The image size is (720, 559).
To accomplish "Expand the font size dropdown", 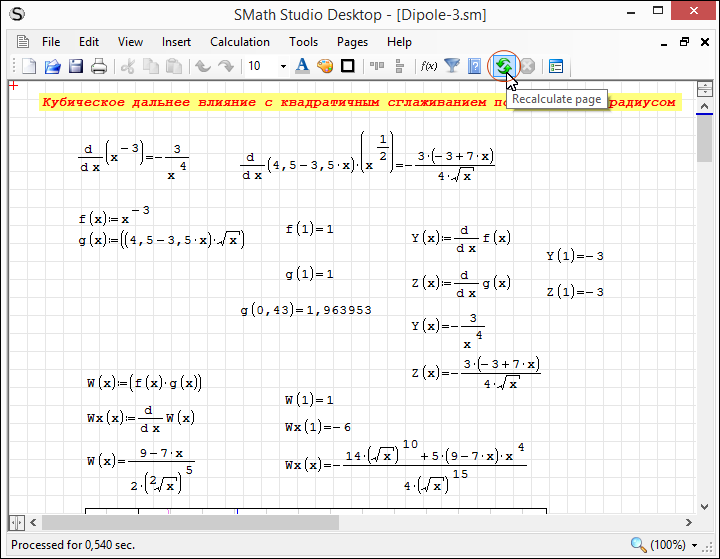I will point(283,67).
